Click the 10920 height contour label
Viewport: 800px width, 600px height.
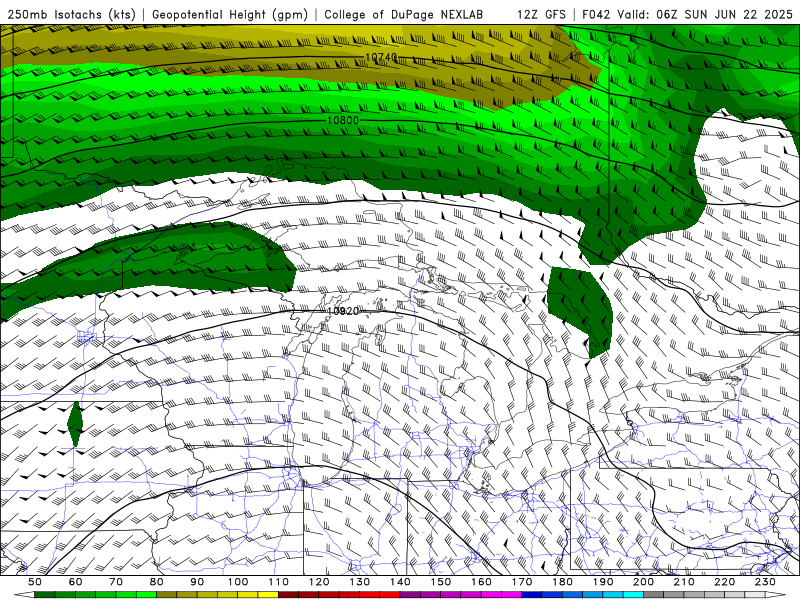[x=343, y=311]
